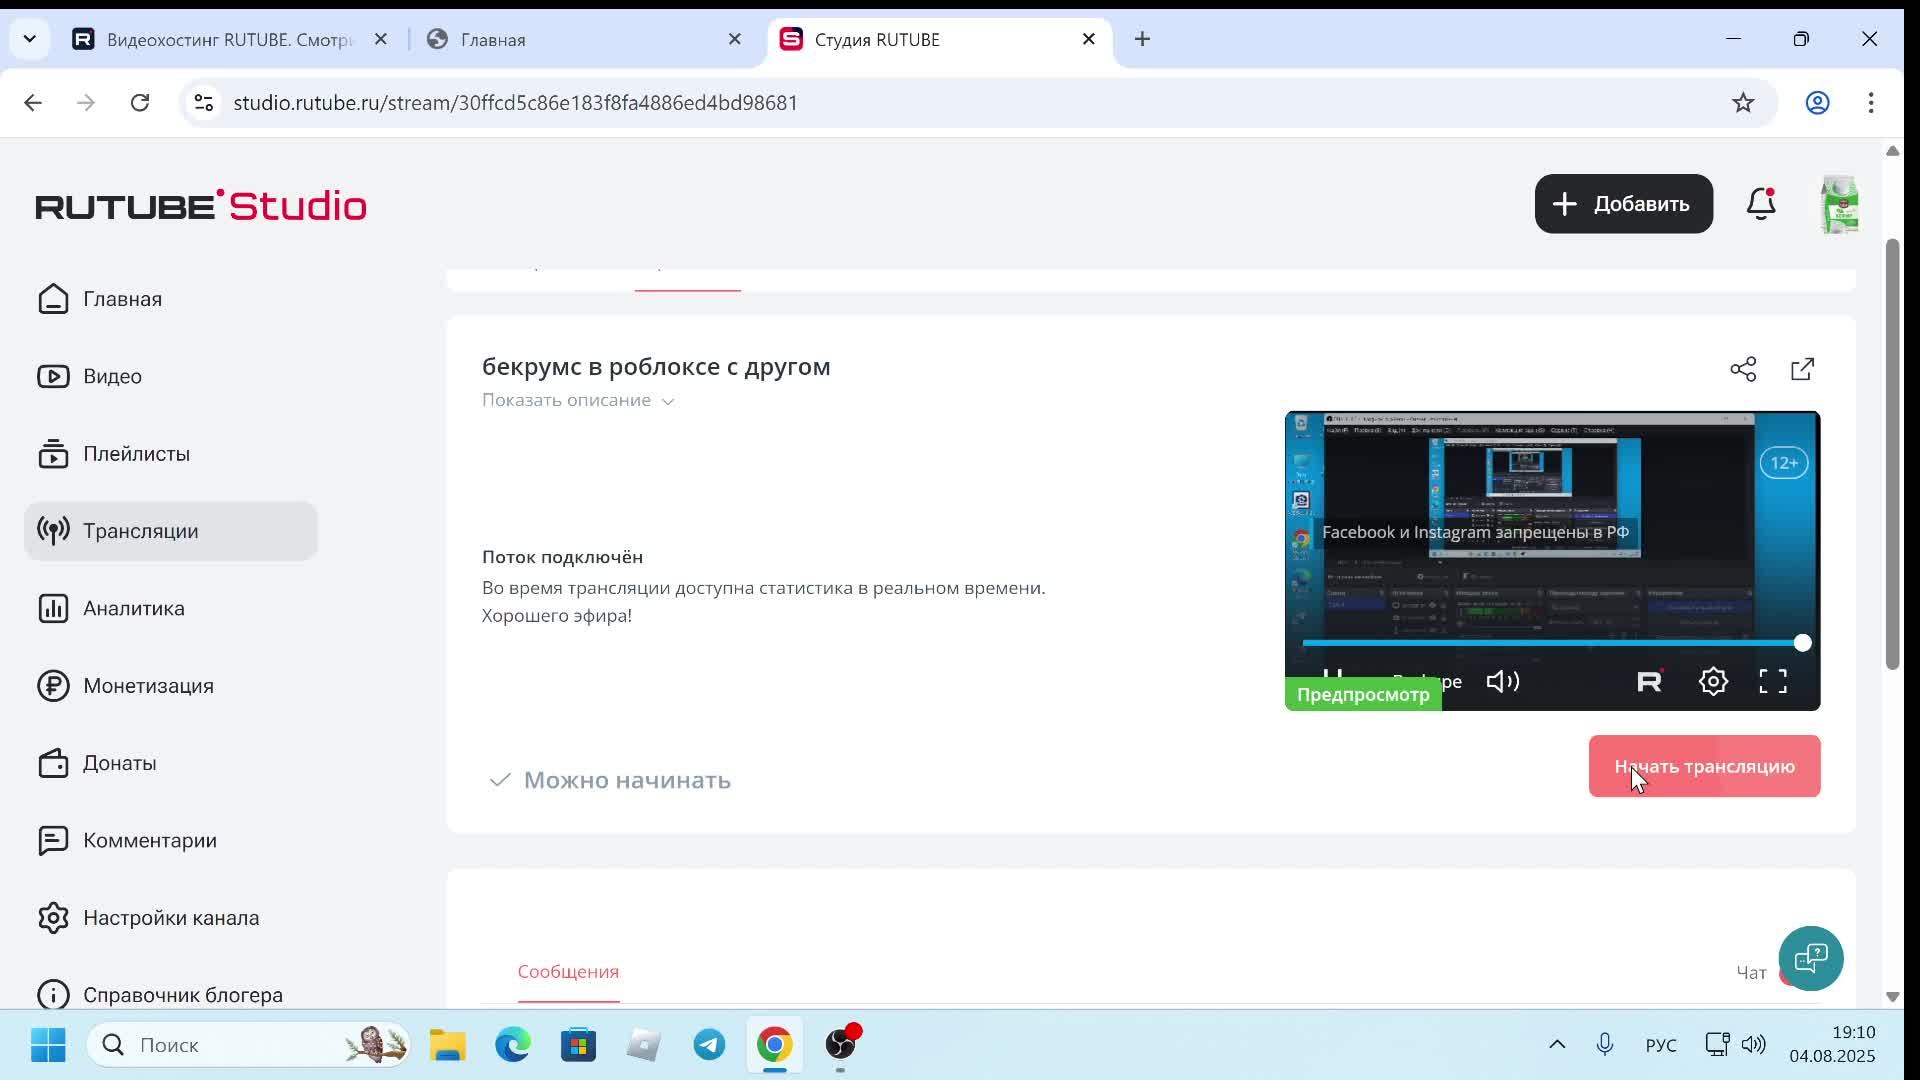Enter fullscreen in the preview player
The image size is (1920, 1080).
(1773, 682)
